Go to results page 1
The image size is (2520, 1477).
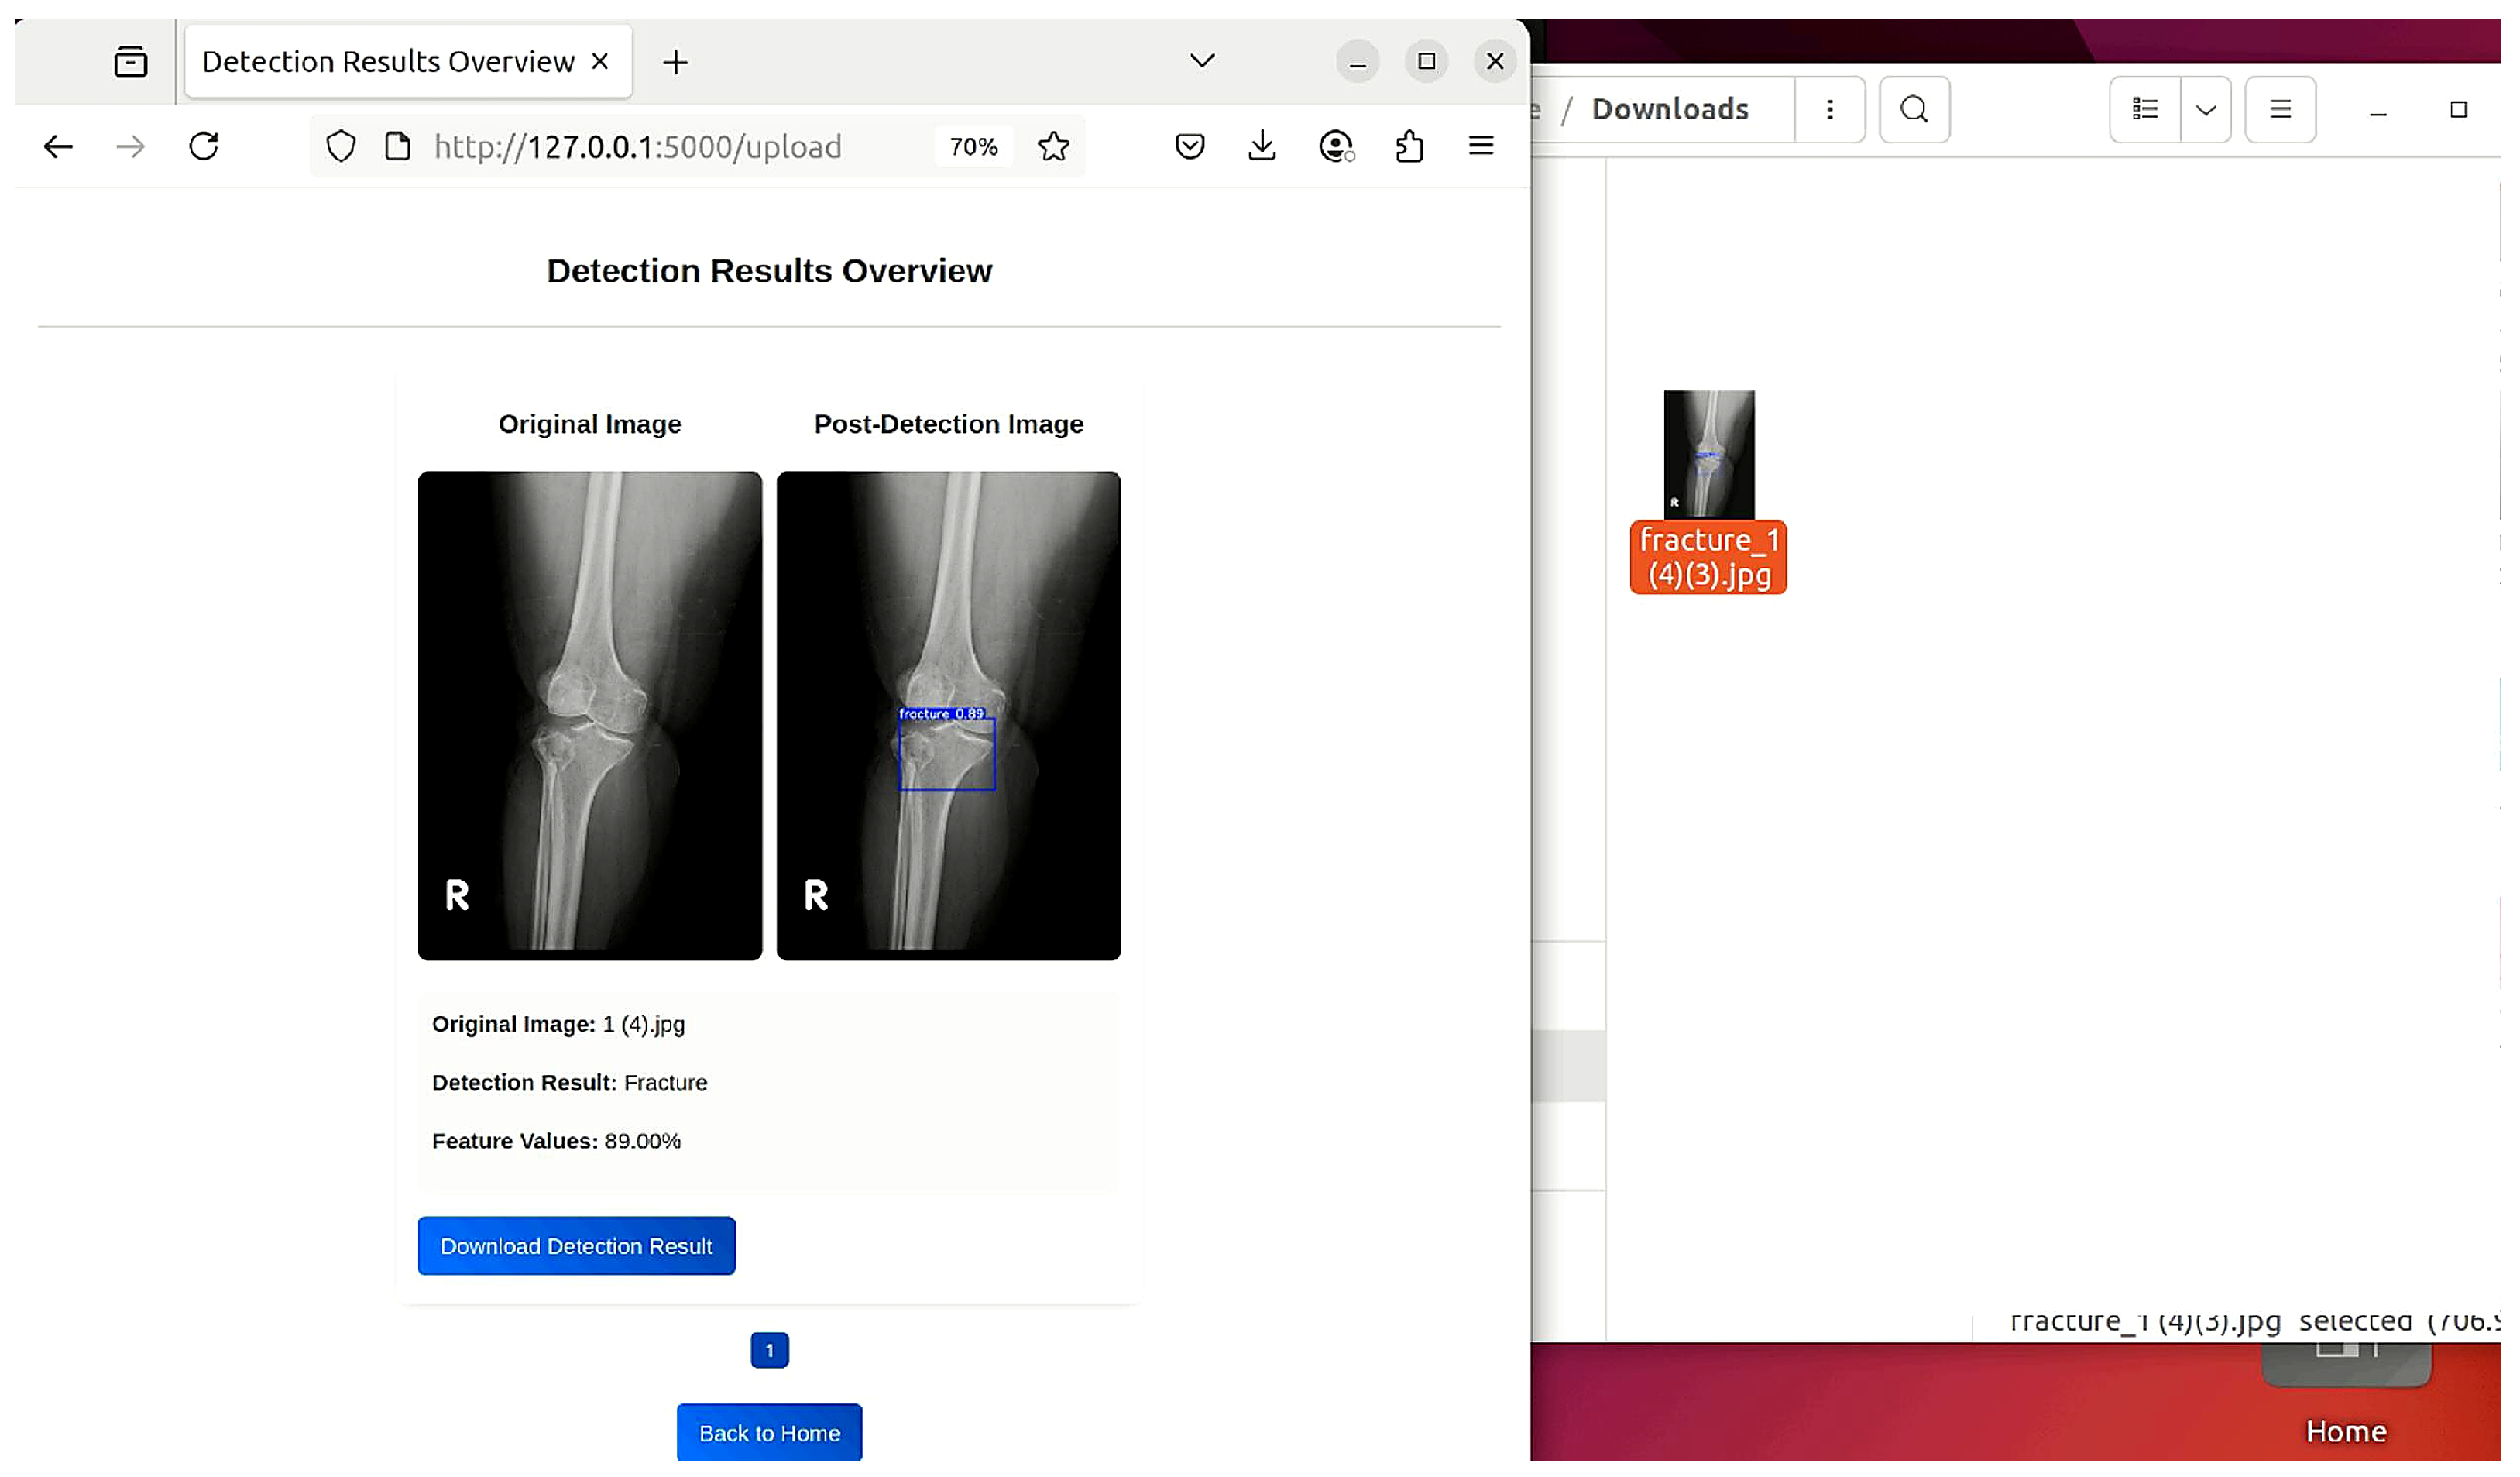click(770, 1350)
